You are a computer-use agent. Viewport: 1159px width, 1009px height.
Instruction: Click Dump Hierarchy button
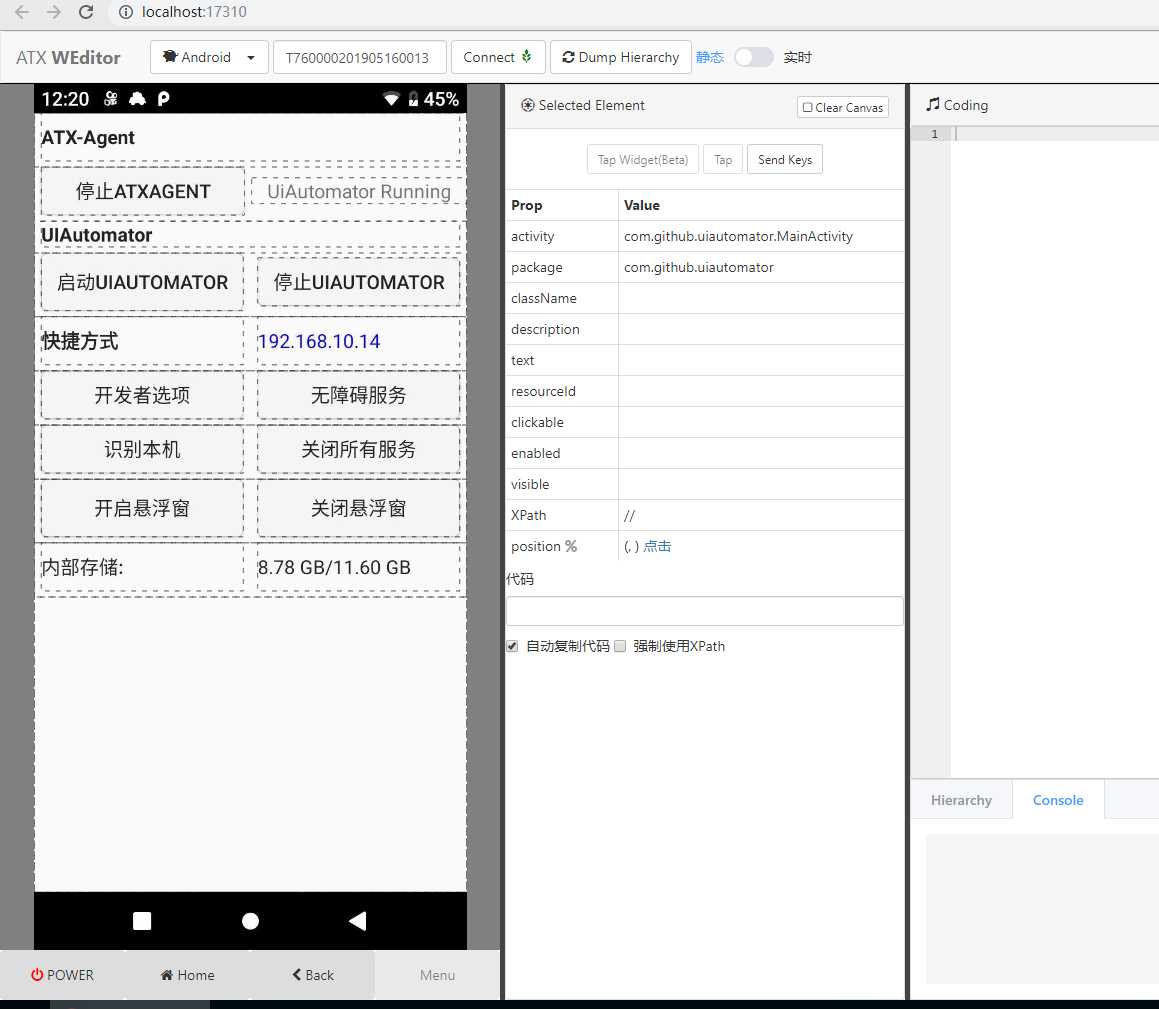tap(621, 57)
